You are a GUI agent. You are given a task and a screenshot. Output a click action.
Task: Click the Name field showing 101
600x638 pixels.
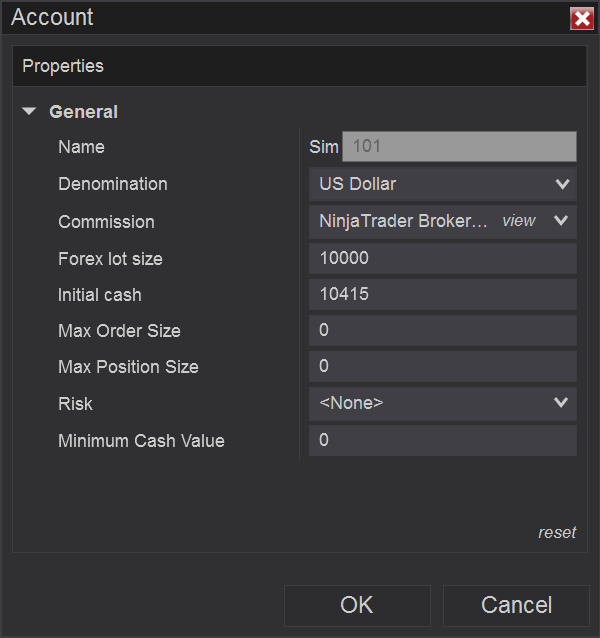(459, 147)
